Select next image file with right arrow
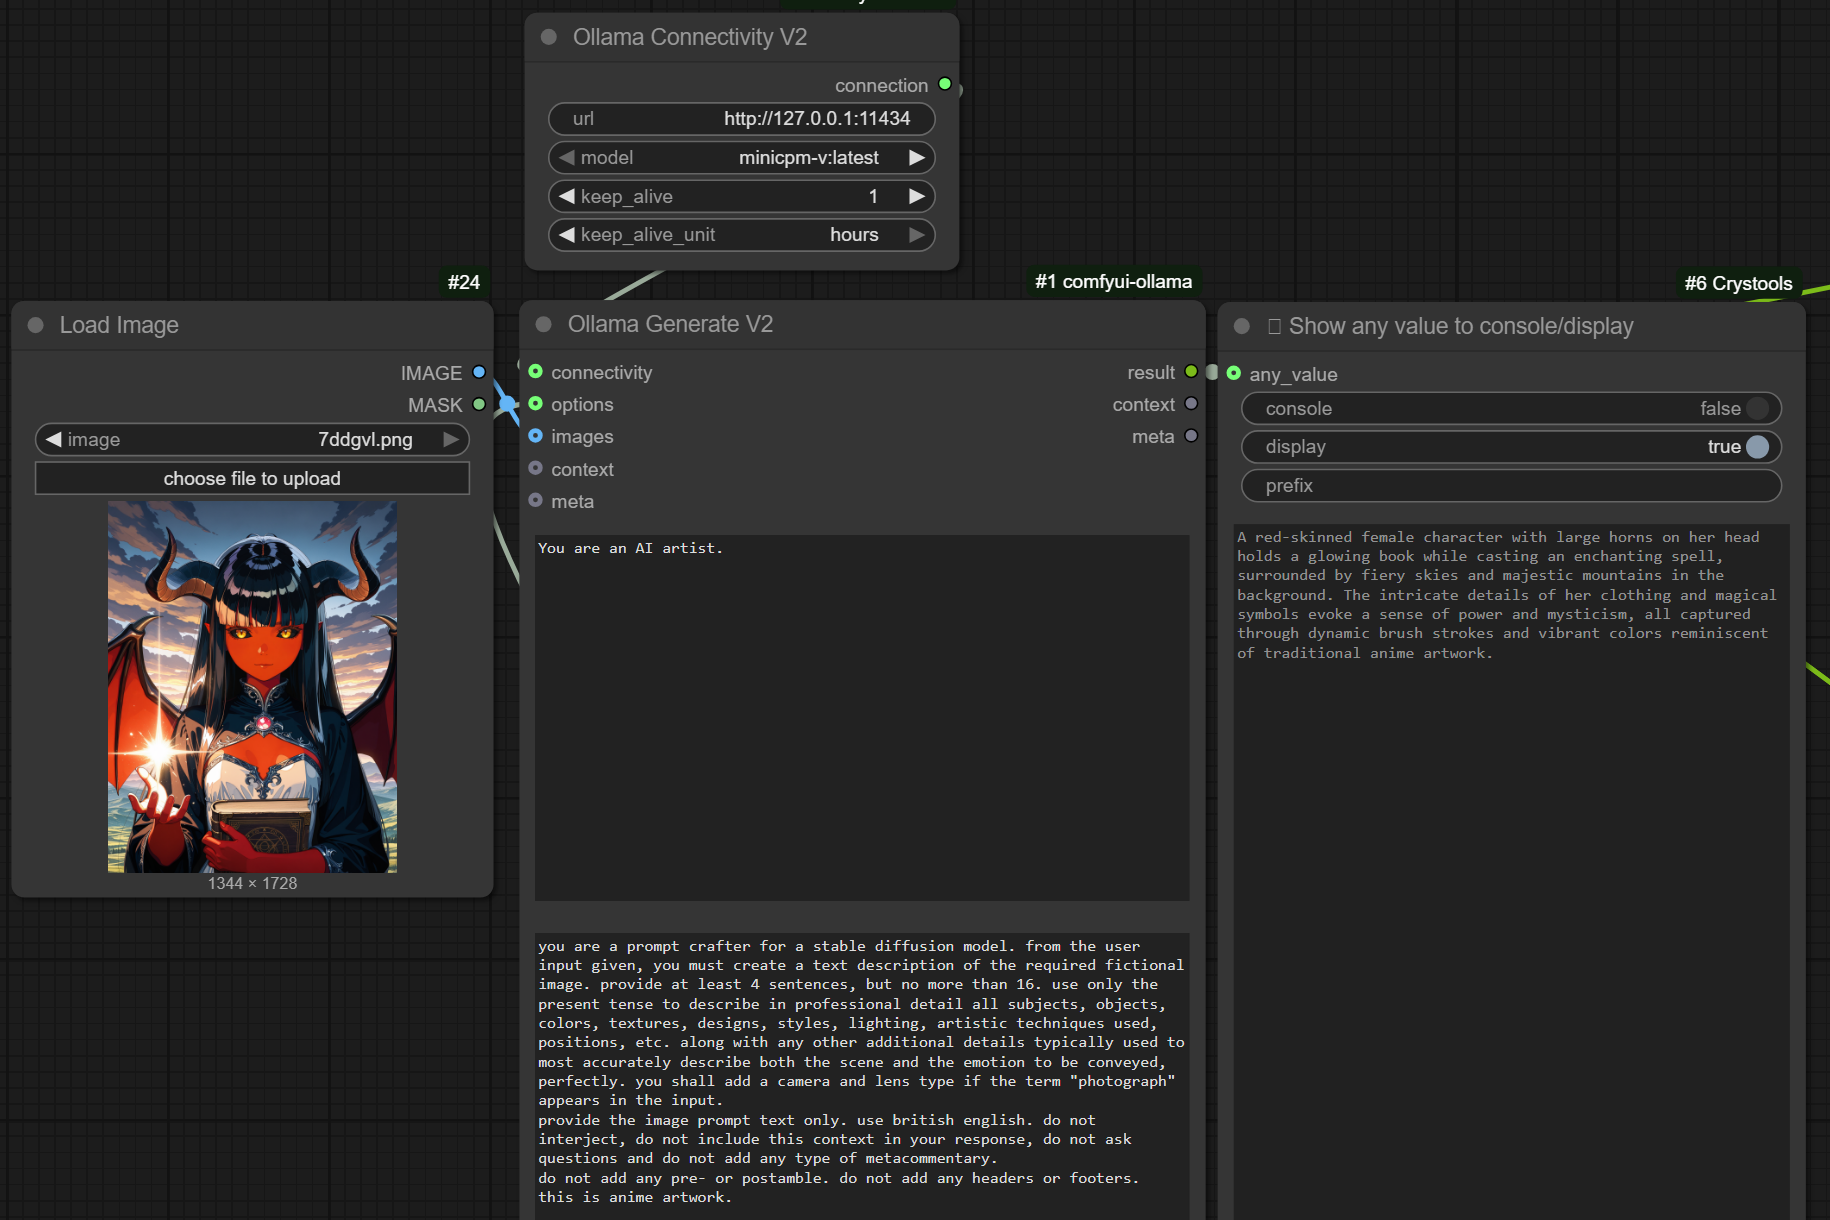Image resolution: width=1830 pixels, height=1220 pixels. pyautogui.click(x=451, y=439)
